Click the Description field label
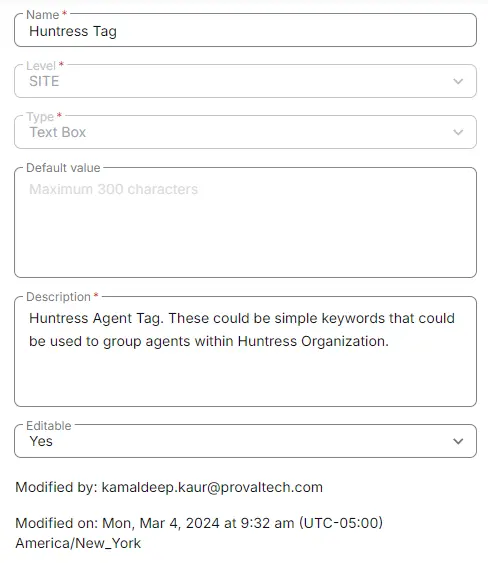Image resolution: width=488 pixels, height=563 pixels. pos(59,297)
